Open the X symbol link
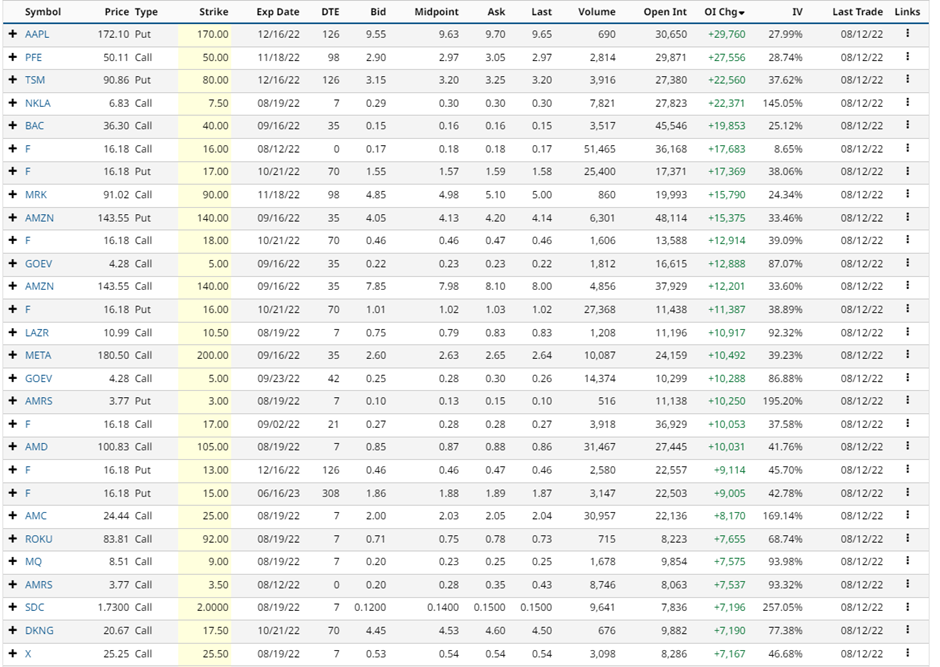940x667 pixels. pyautogui.click(x=28, y=654)
